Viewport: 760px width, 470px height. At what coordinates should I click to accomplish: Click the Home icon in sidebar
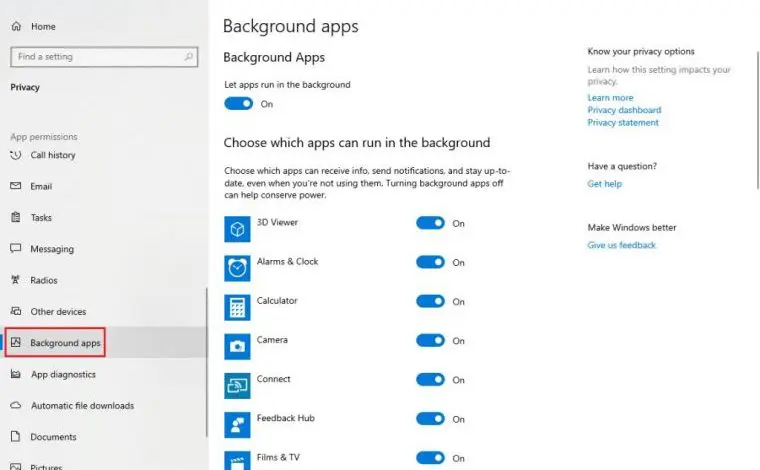click(16, 26)
